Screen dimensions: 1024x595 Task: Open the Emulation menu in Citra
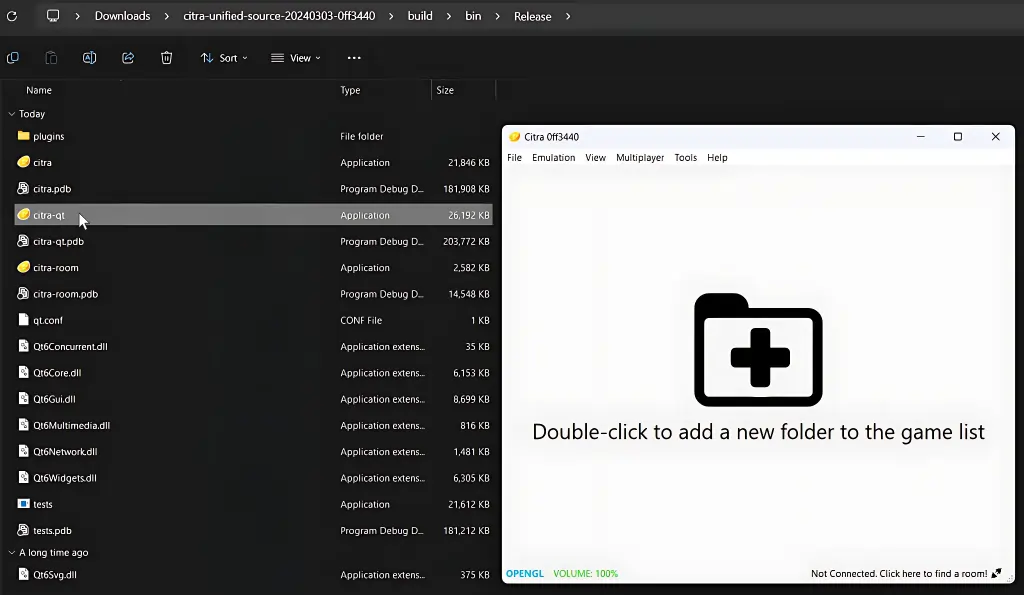553,158
